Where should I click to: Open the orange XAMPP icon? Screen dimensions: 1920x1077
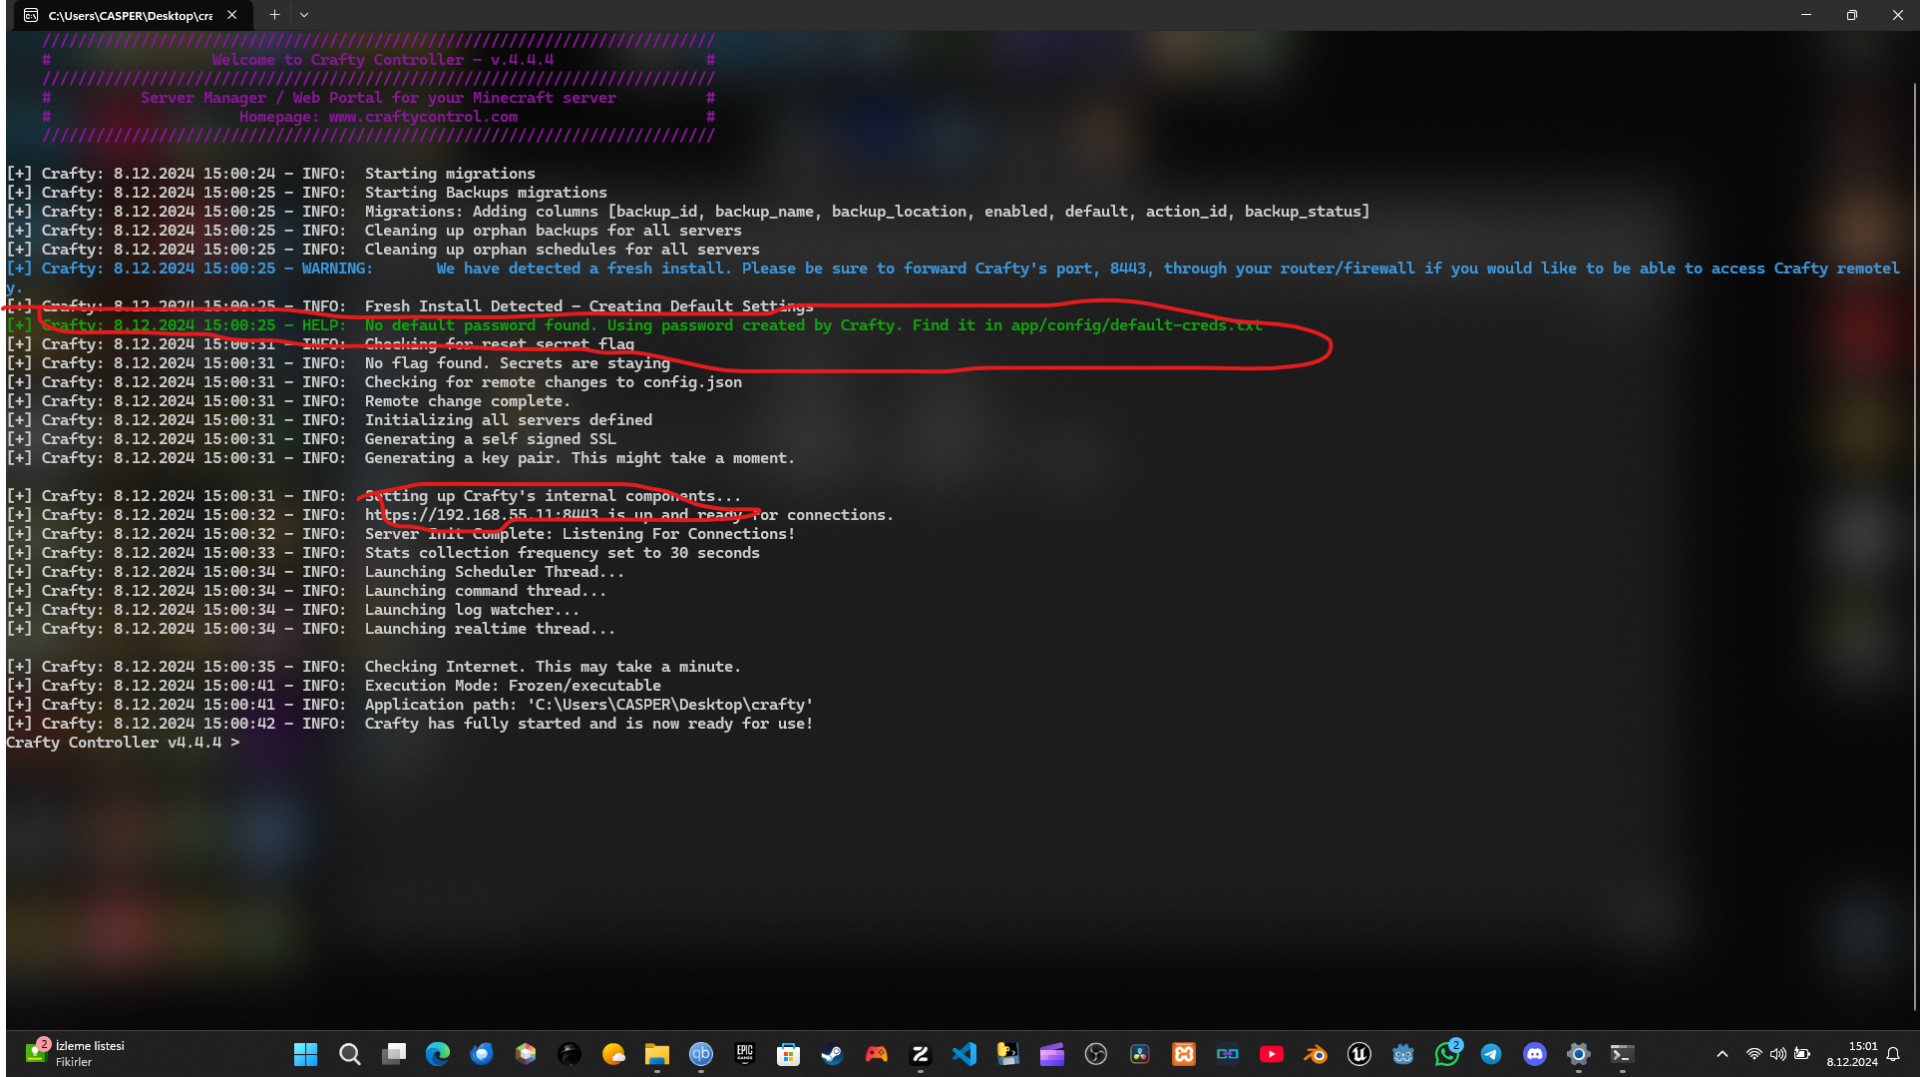click(x=1184, y=1054)
